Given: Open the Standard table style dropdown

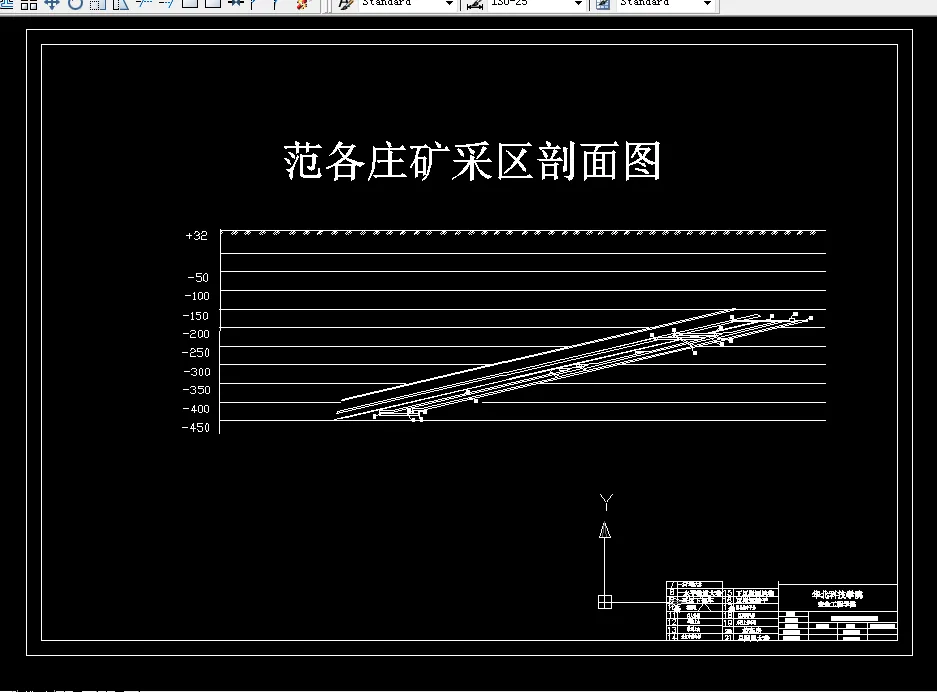Looking at the screenshot, I should coord(710,5).
